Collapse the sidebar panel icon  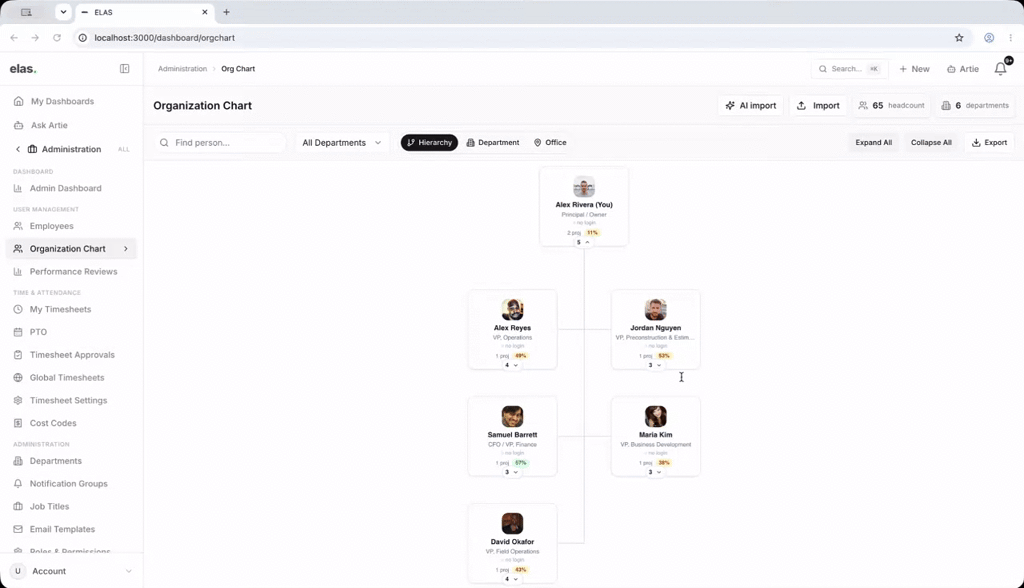pyautogui.click(x=124, y=69)
